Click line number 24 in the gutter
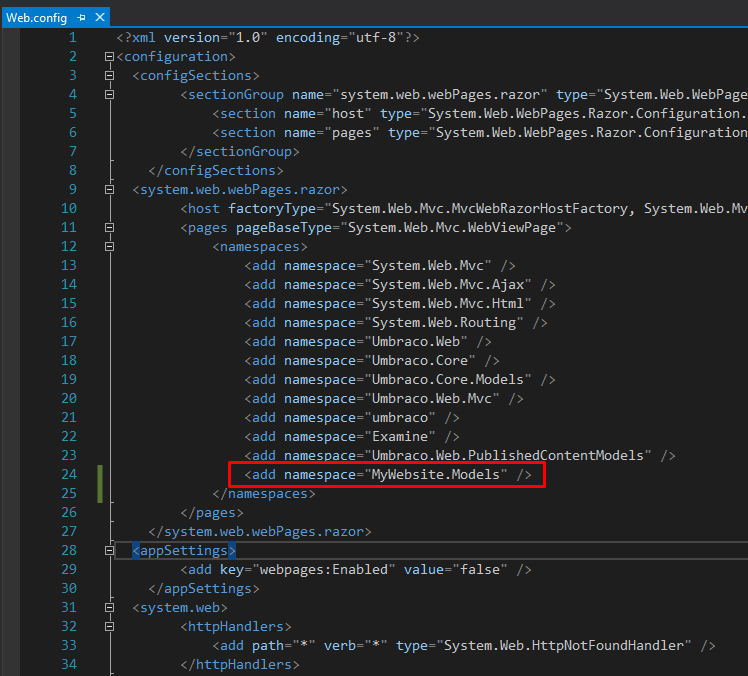Screen dimensions: 748x676 point(69,474)
